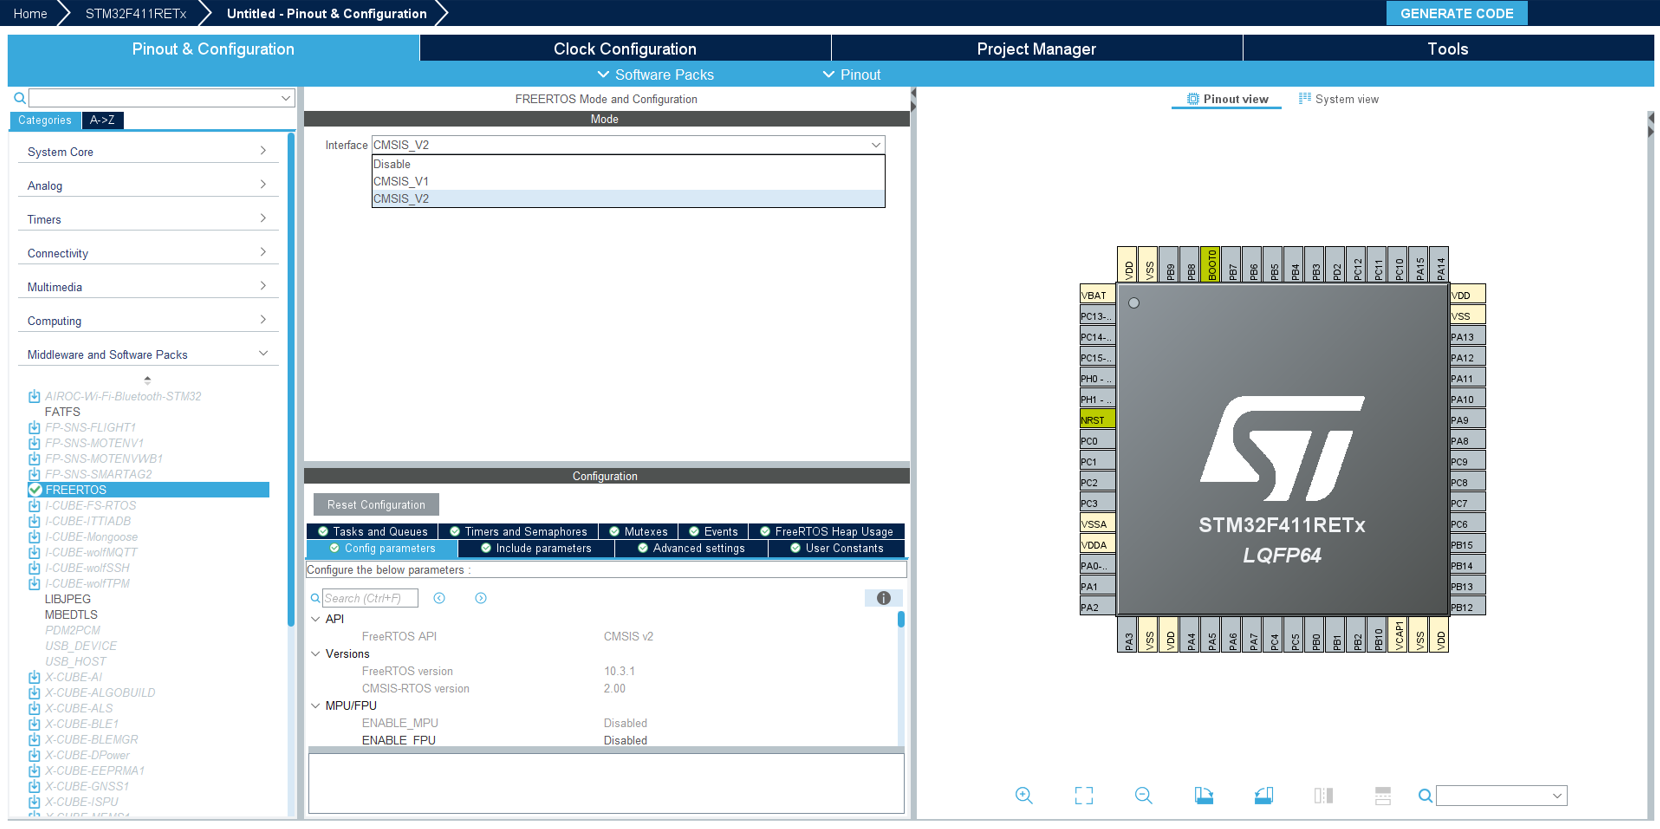1660x829 pixels.
Task: Choose CMSIS_V2 from Interface list
Action: [x=628, y=199]
